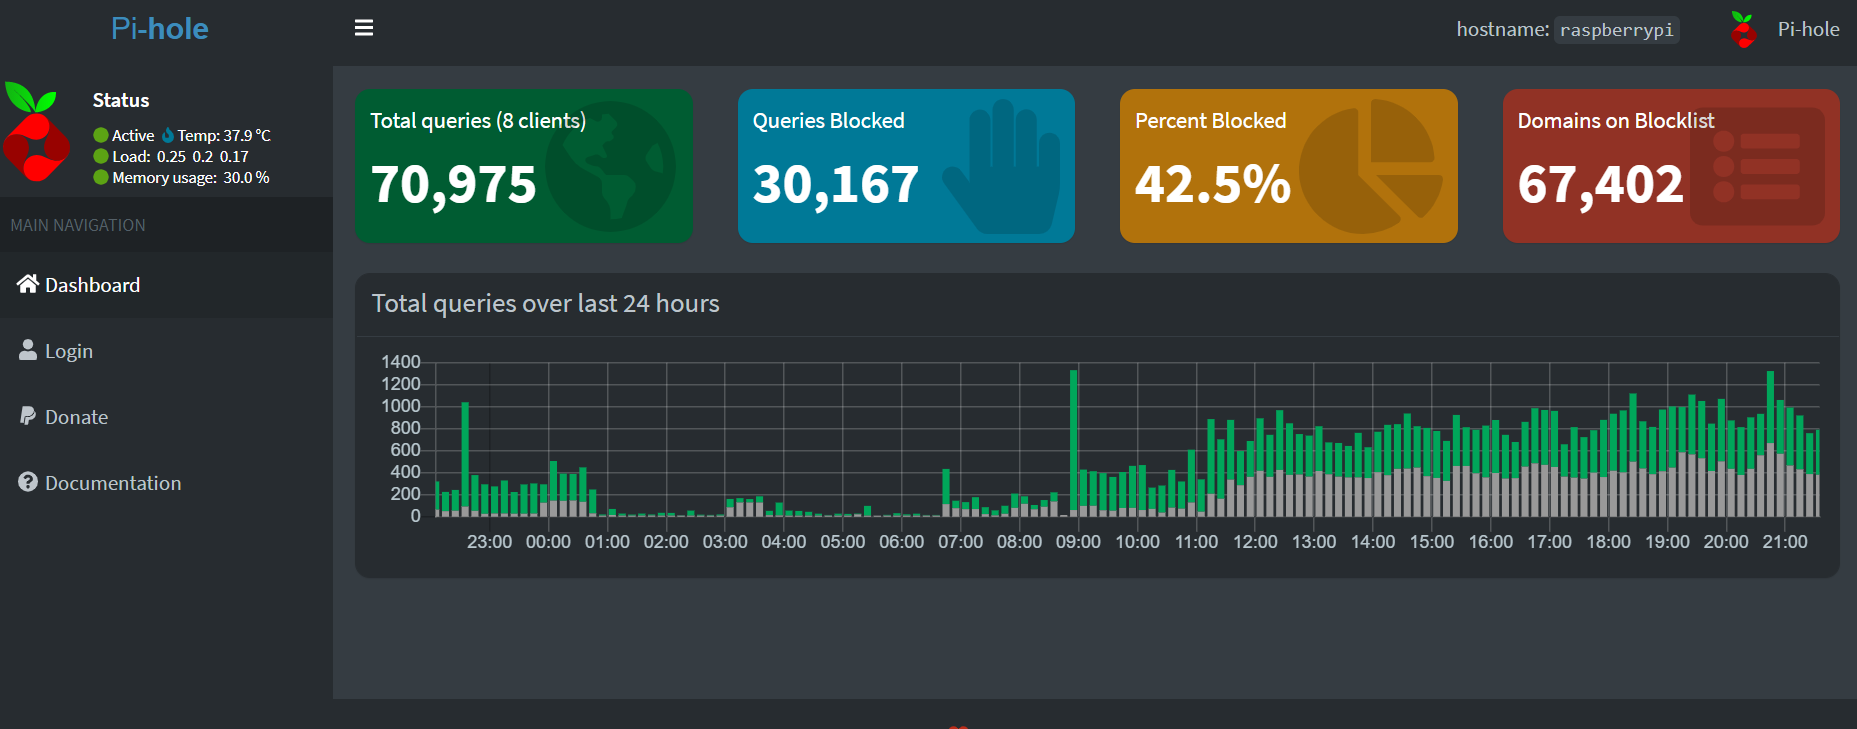Click 'Total queries over last 24 hours' title
The image size is (1857, 729).
coord(546,303)
